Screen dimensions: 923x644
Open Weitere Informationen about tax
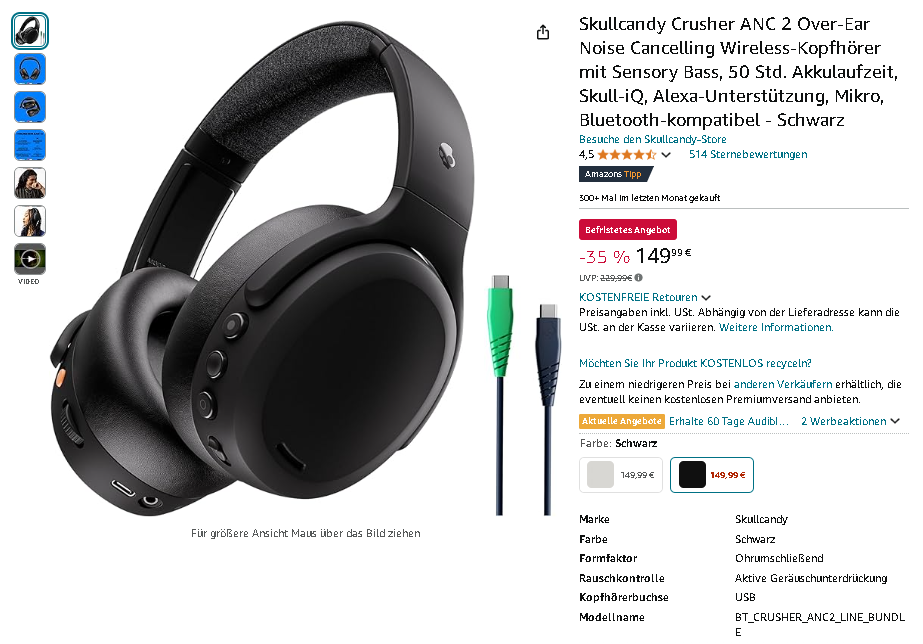pos(776,327)
